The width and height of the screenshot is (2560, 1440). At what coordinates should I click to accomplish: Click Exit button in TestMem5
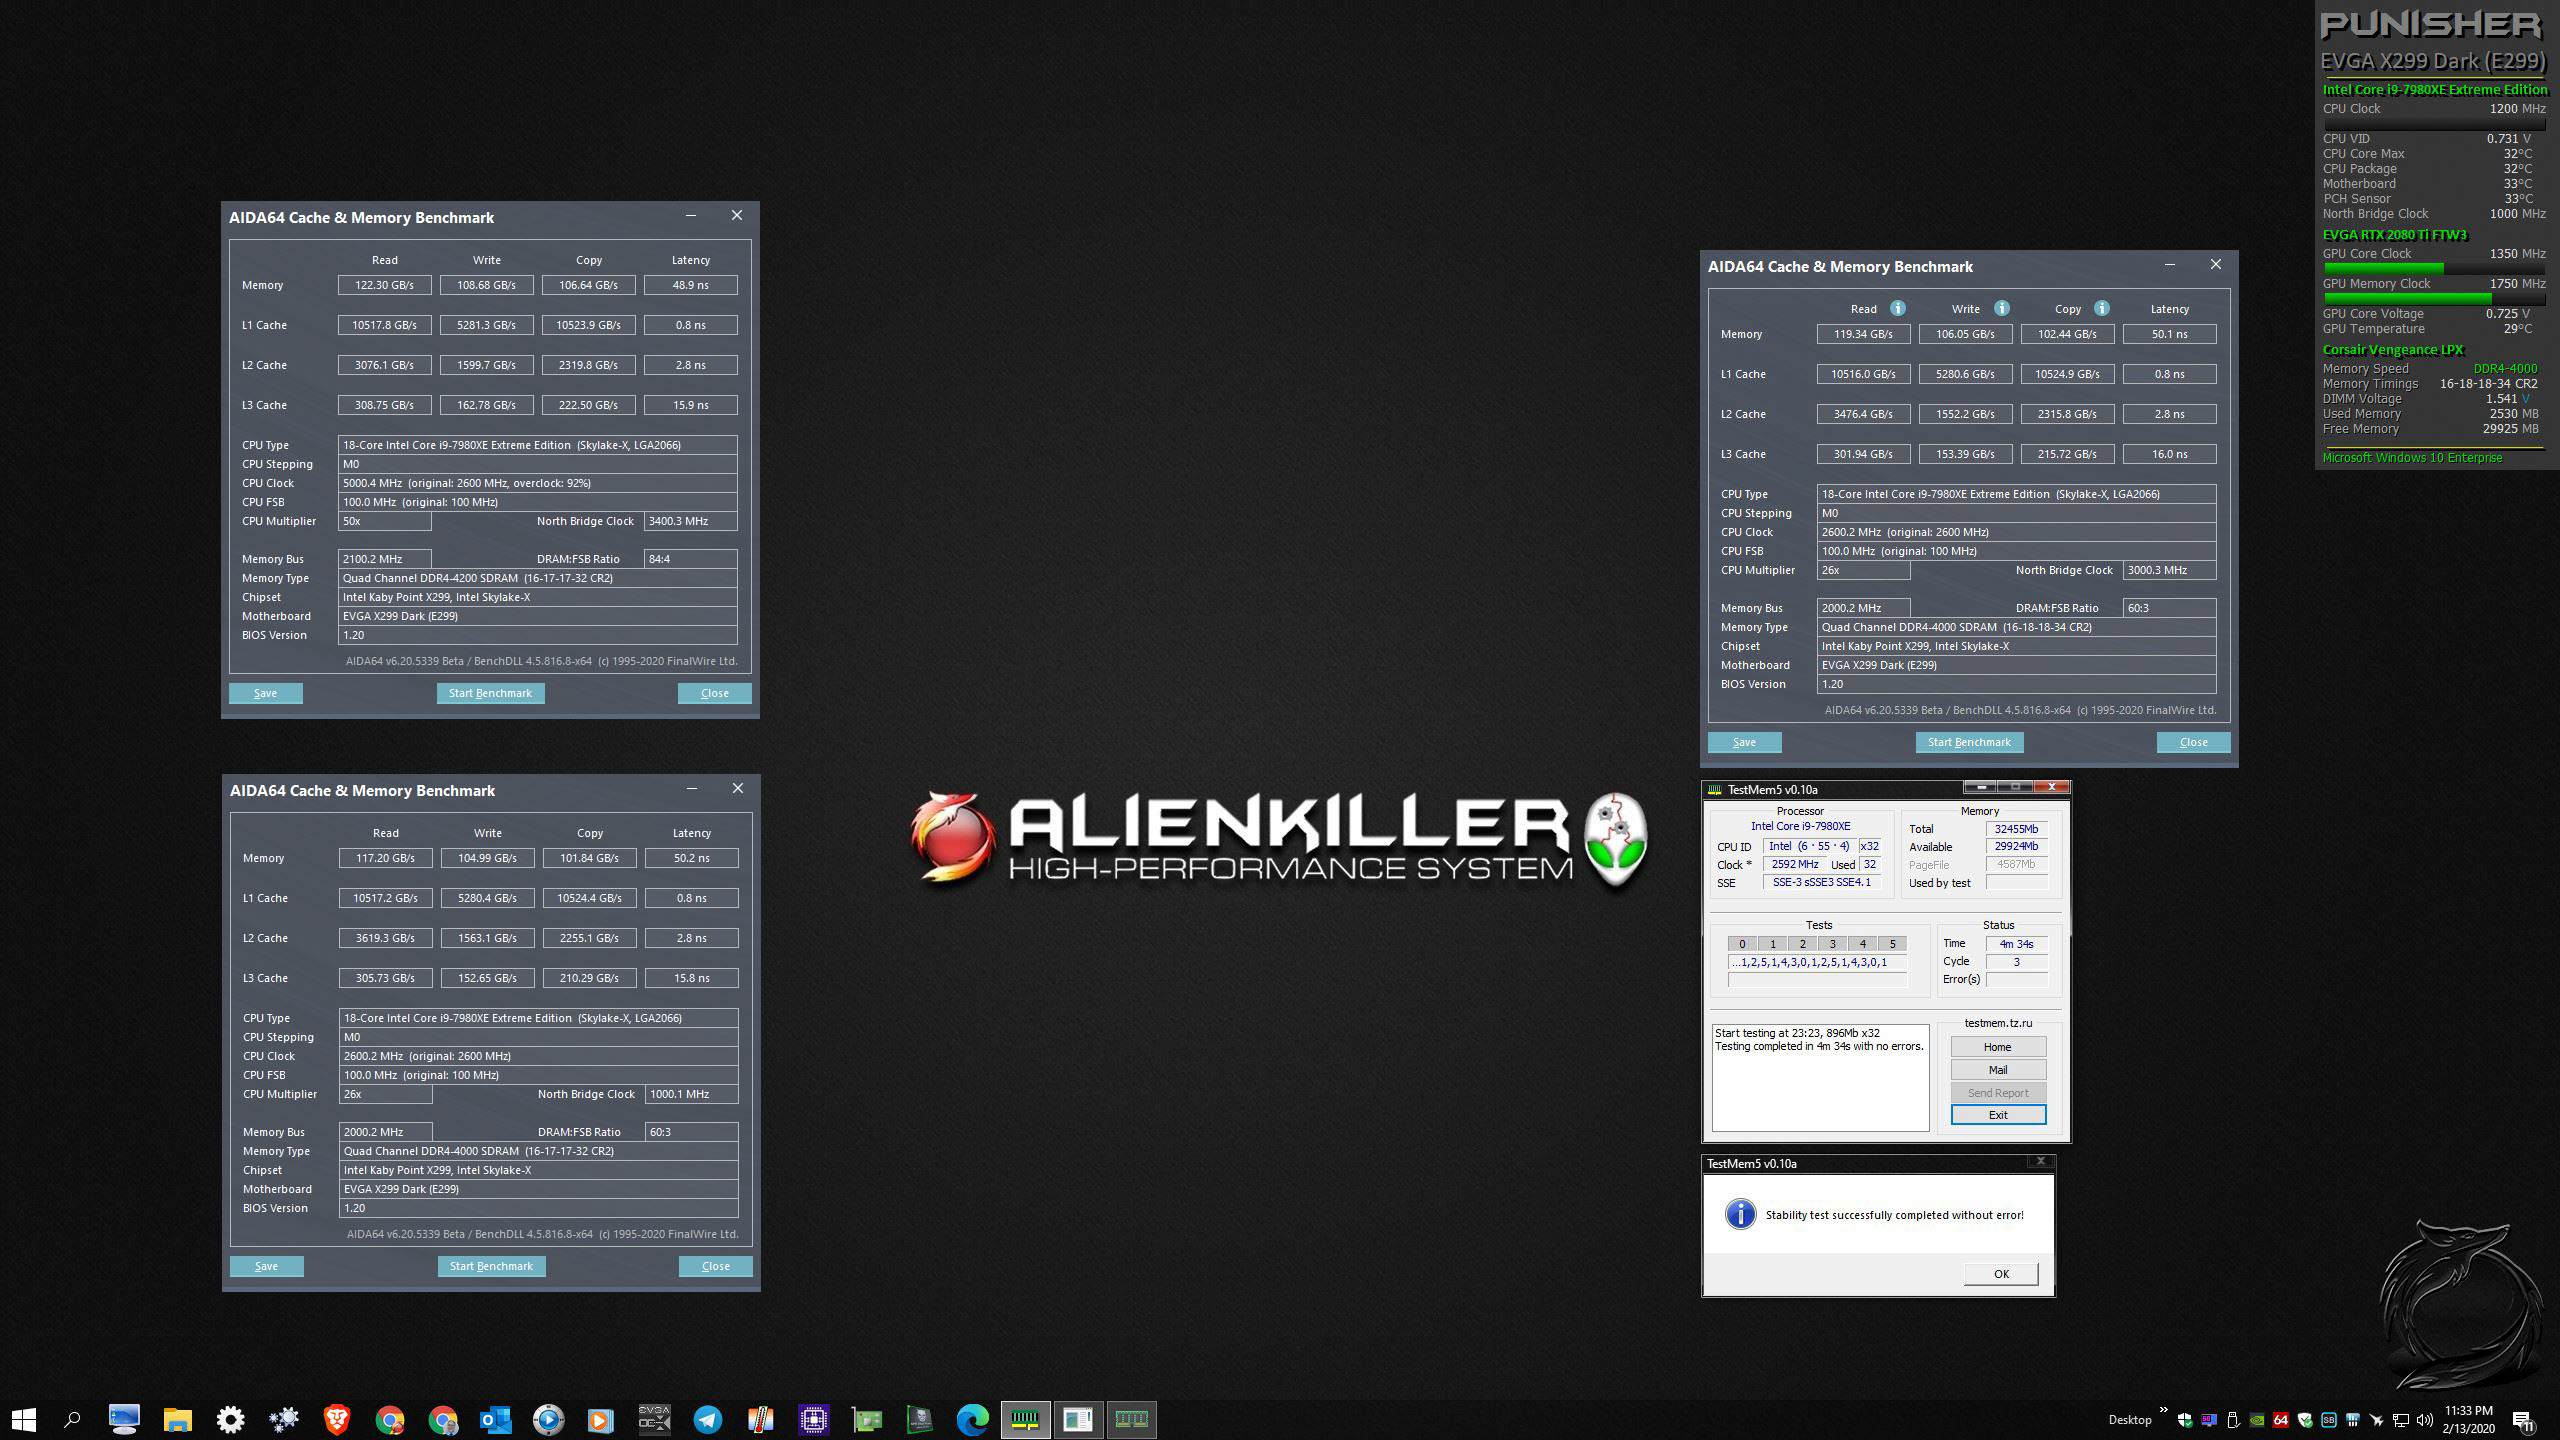pos(1997,1115)
